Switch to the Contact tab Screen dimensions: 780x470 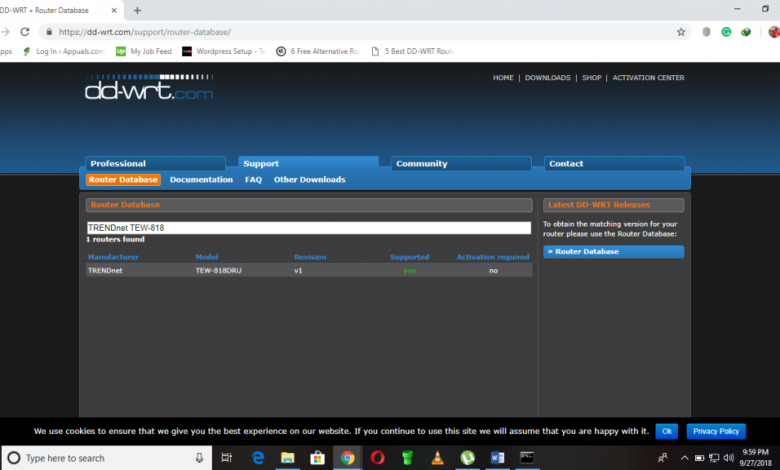click(x=614, y=164)
